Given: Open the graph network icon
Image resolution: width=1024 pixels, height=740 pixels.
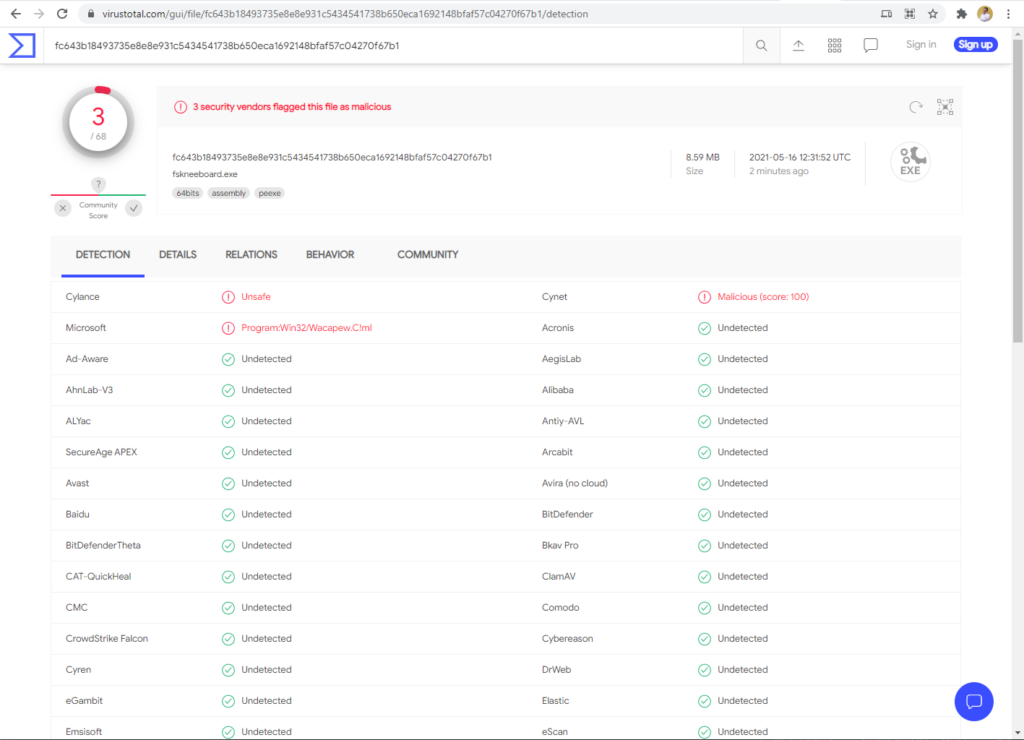Looking at the screenshot, I should [x=945, y=107].
